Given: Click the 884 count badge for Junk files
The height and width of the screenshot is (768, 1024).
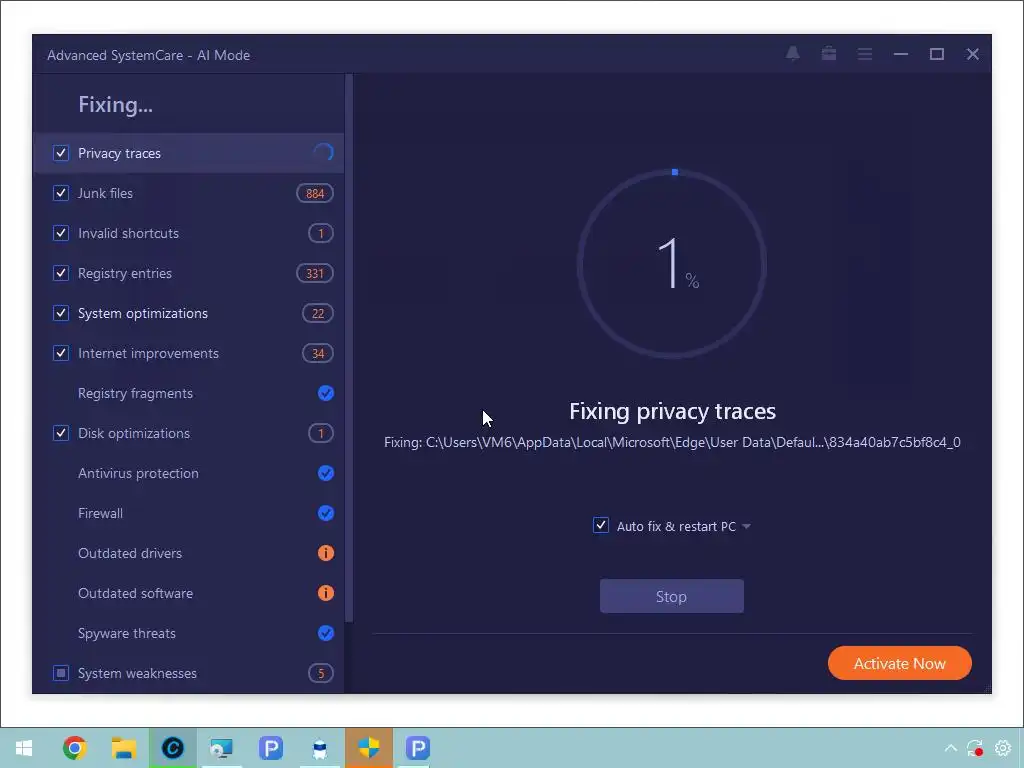Looking at the screenshot, I should (315, 193).
